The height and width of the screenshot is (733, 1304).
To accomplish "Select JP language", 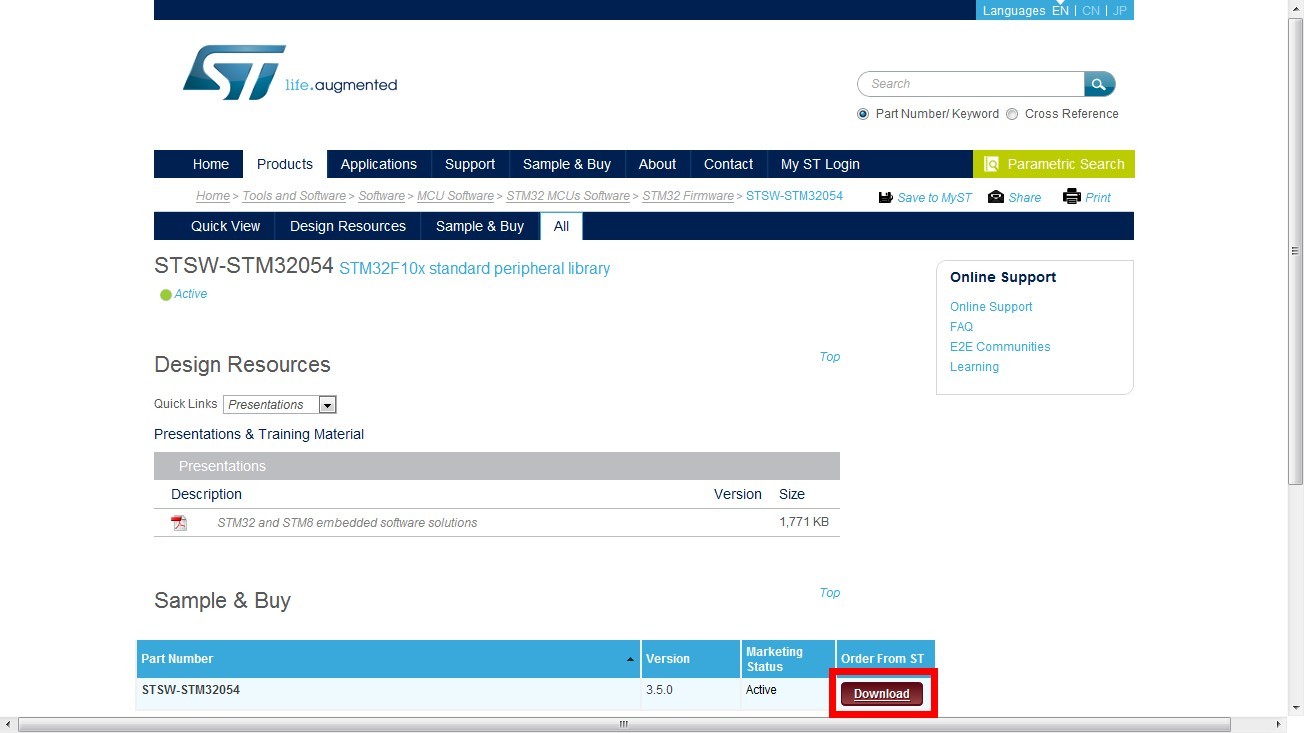I will (x=1120, y=10).
